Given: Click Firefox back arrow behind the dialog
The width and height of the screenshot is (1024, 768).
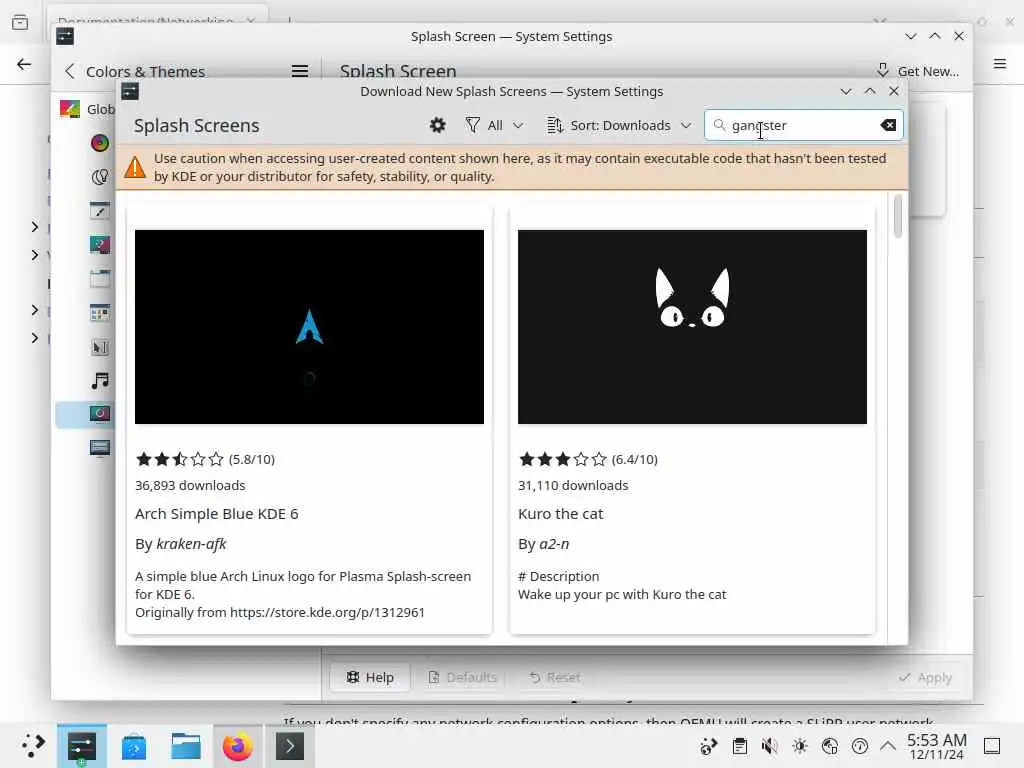Looking at the screenshot, I should point(24,64).
